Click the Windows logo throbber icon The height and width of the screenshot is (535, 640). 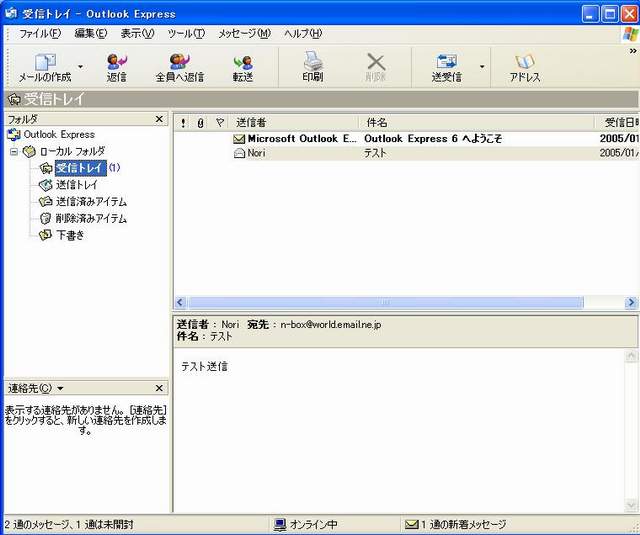631,34
